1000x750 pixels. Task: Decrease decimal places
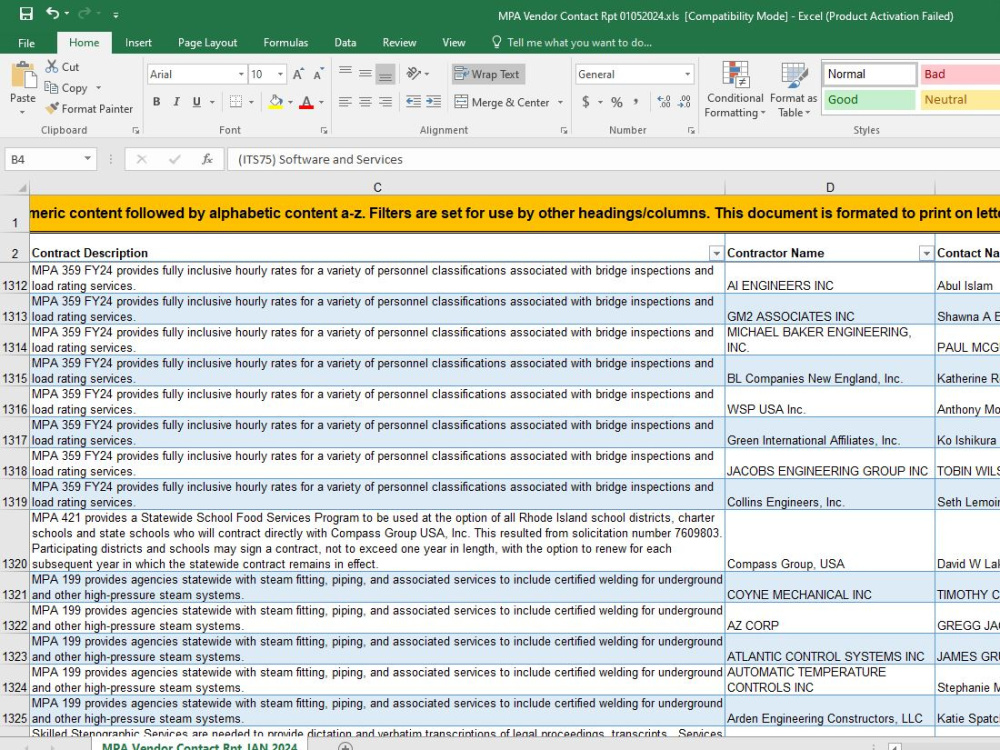tap(685, 102)
